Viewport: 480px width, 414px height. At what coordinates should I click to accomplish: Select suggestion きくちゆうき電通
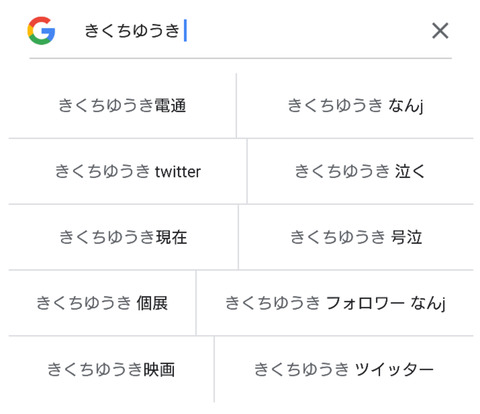click(x=122, y=105)
